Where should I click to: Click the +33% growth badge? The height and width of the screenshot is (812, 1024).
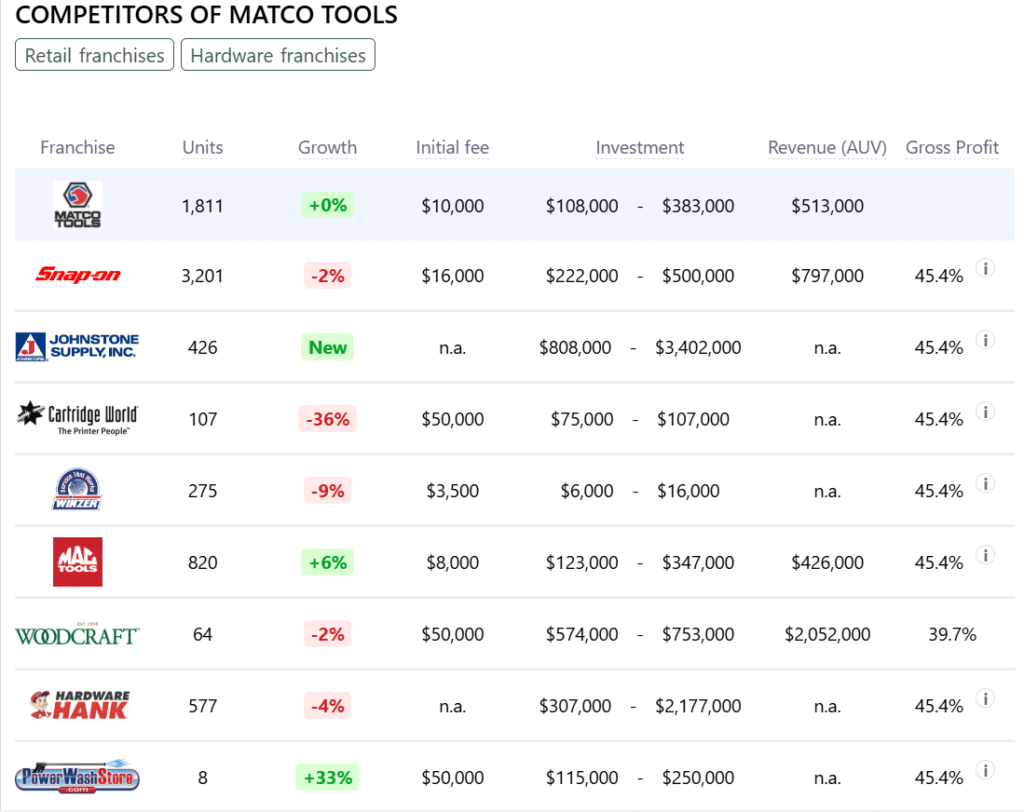coord(327,777)
